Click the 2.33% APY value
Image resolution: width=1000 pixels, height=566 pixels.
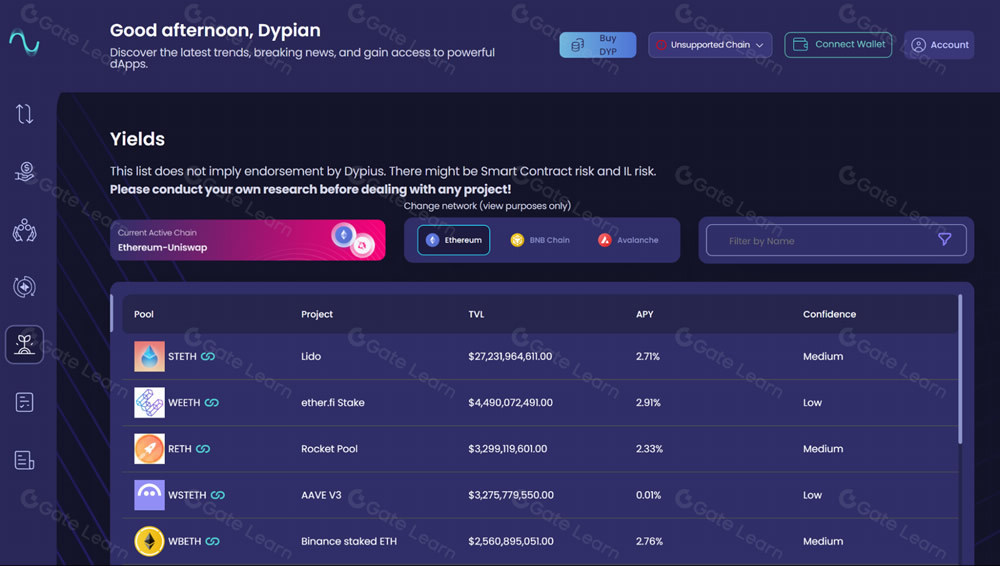coord(649,449)
